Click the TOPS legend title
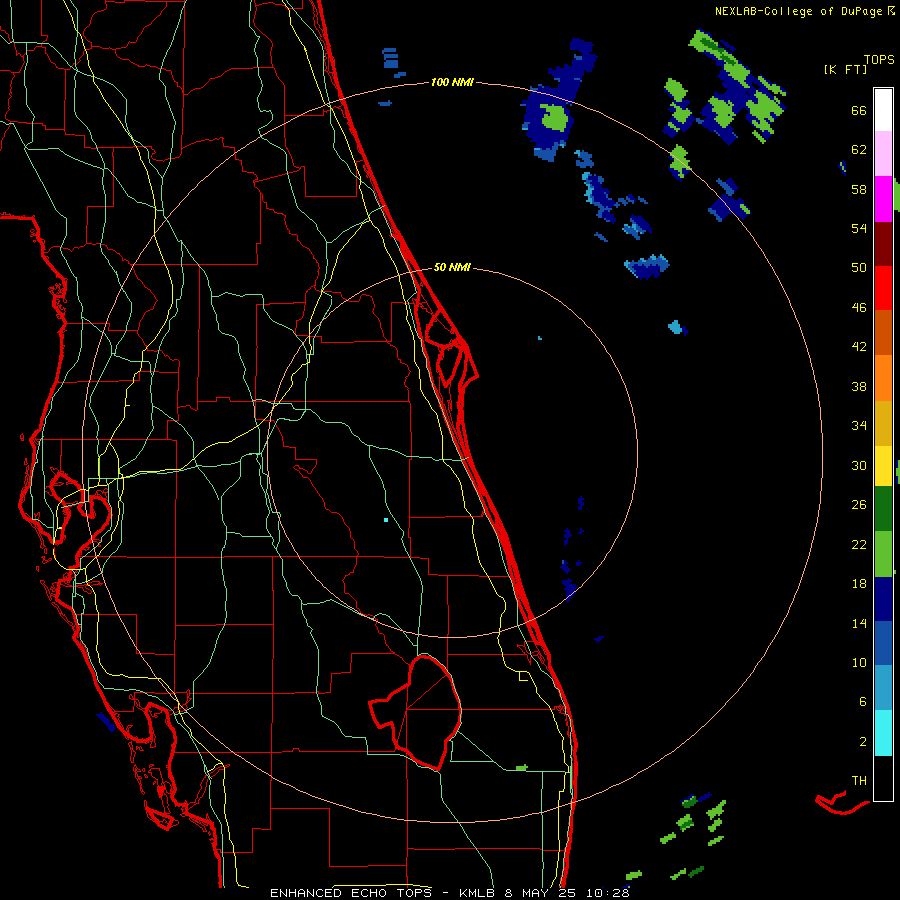Viewport: 900px width, 900px height. [x=879, y=59]
